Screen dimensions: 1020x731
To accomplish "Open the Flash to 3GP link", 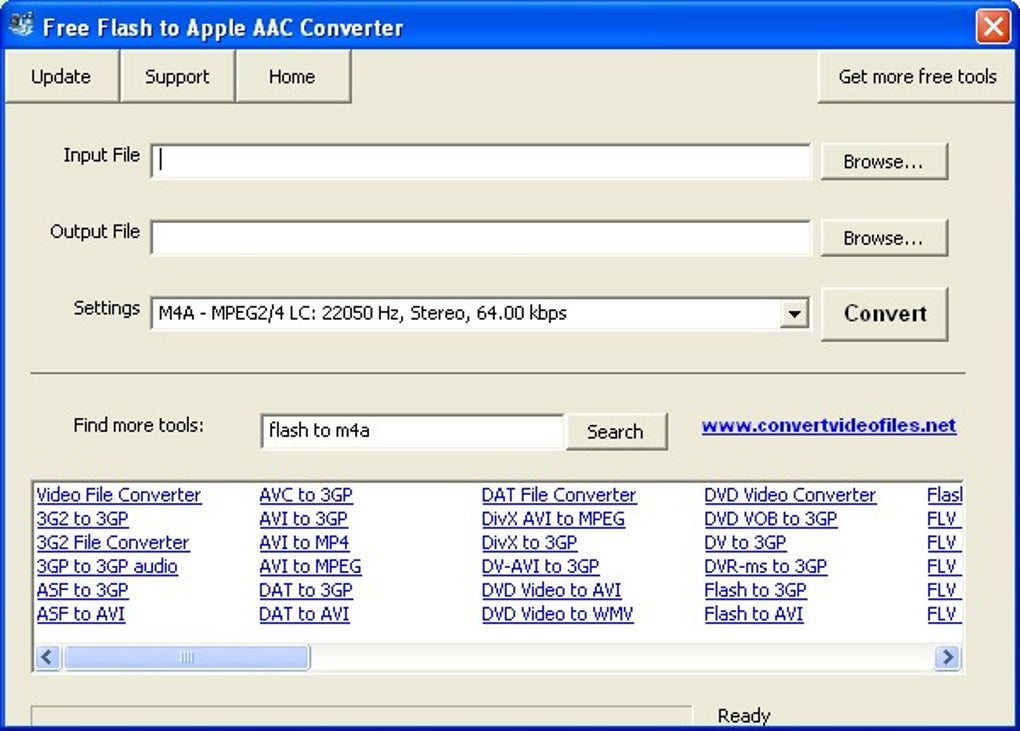I will click(x=756, y=590).
